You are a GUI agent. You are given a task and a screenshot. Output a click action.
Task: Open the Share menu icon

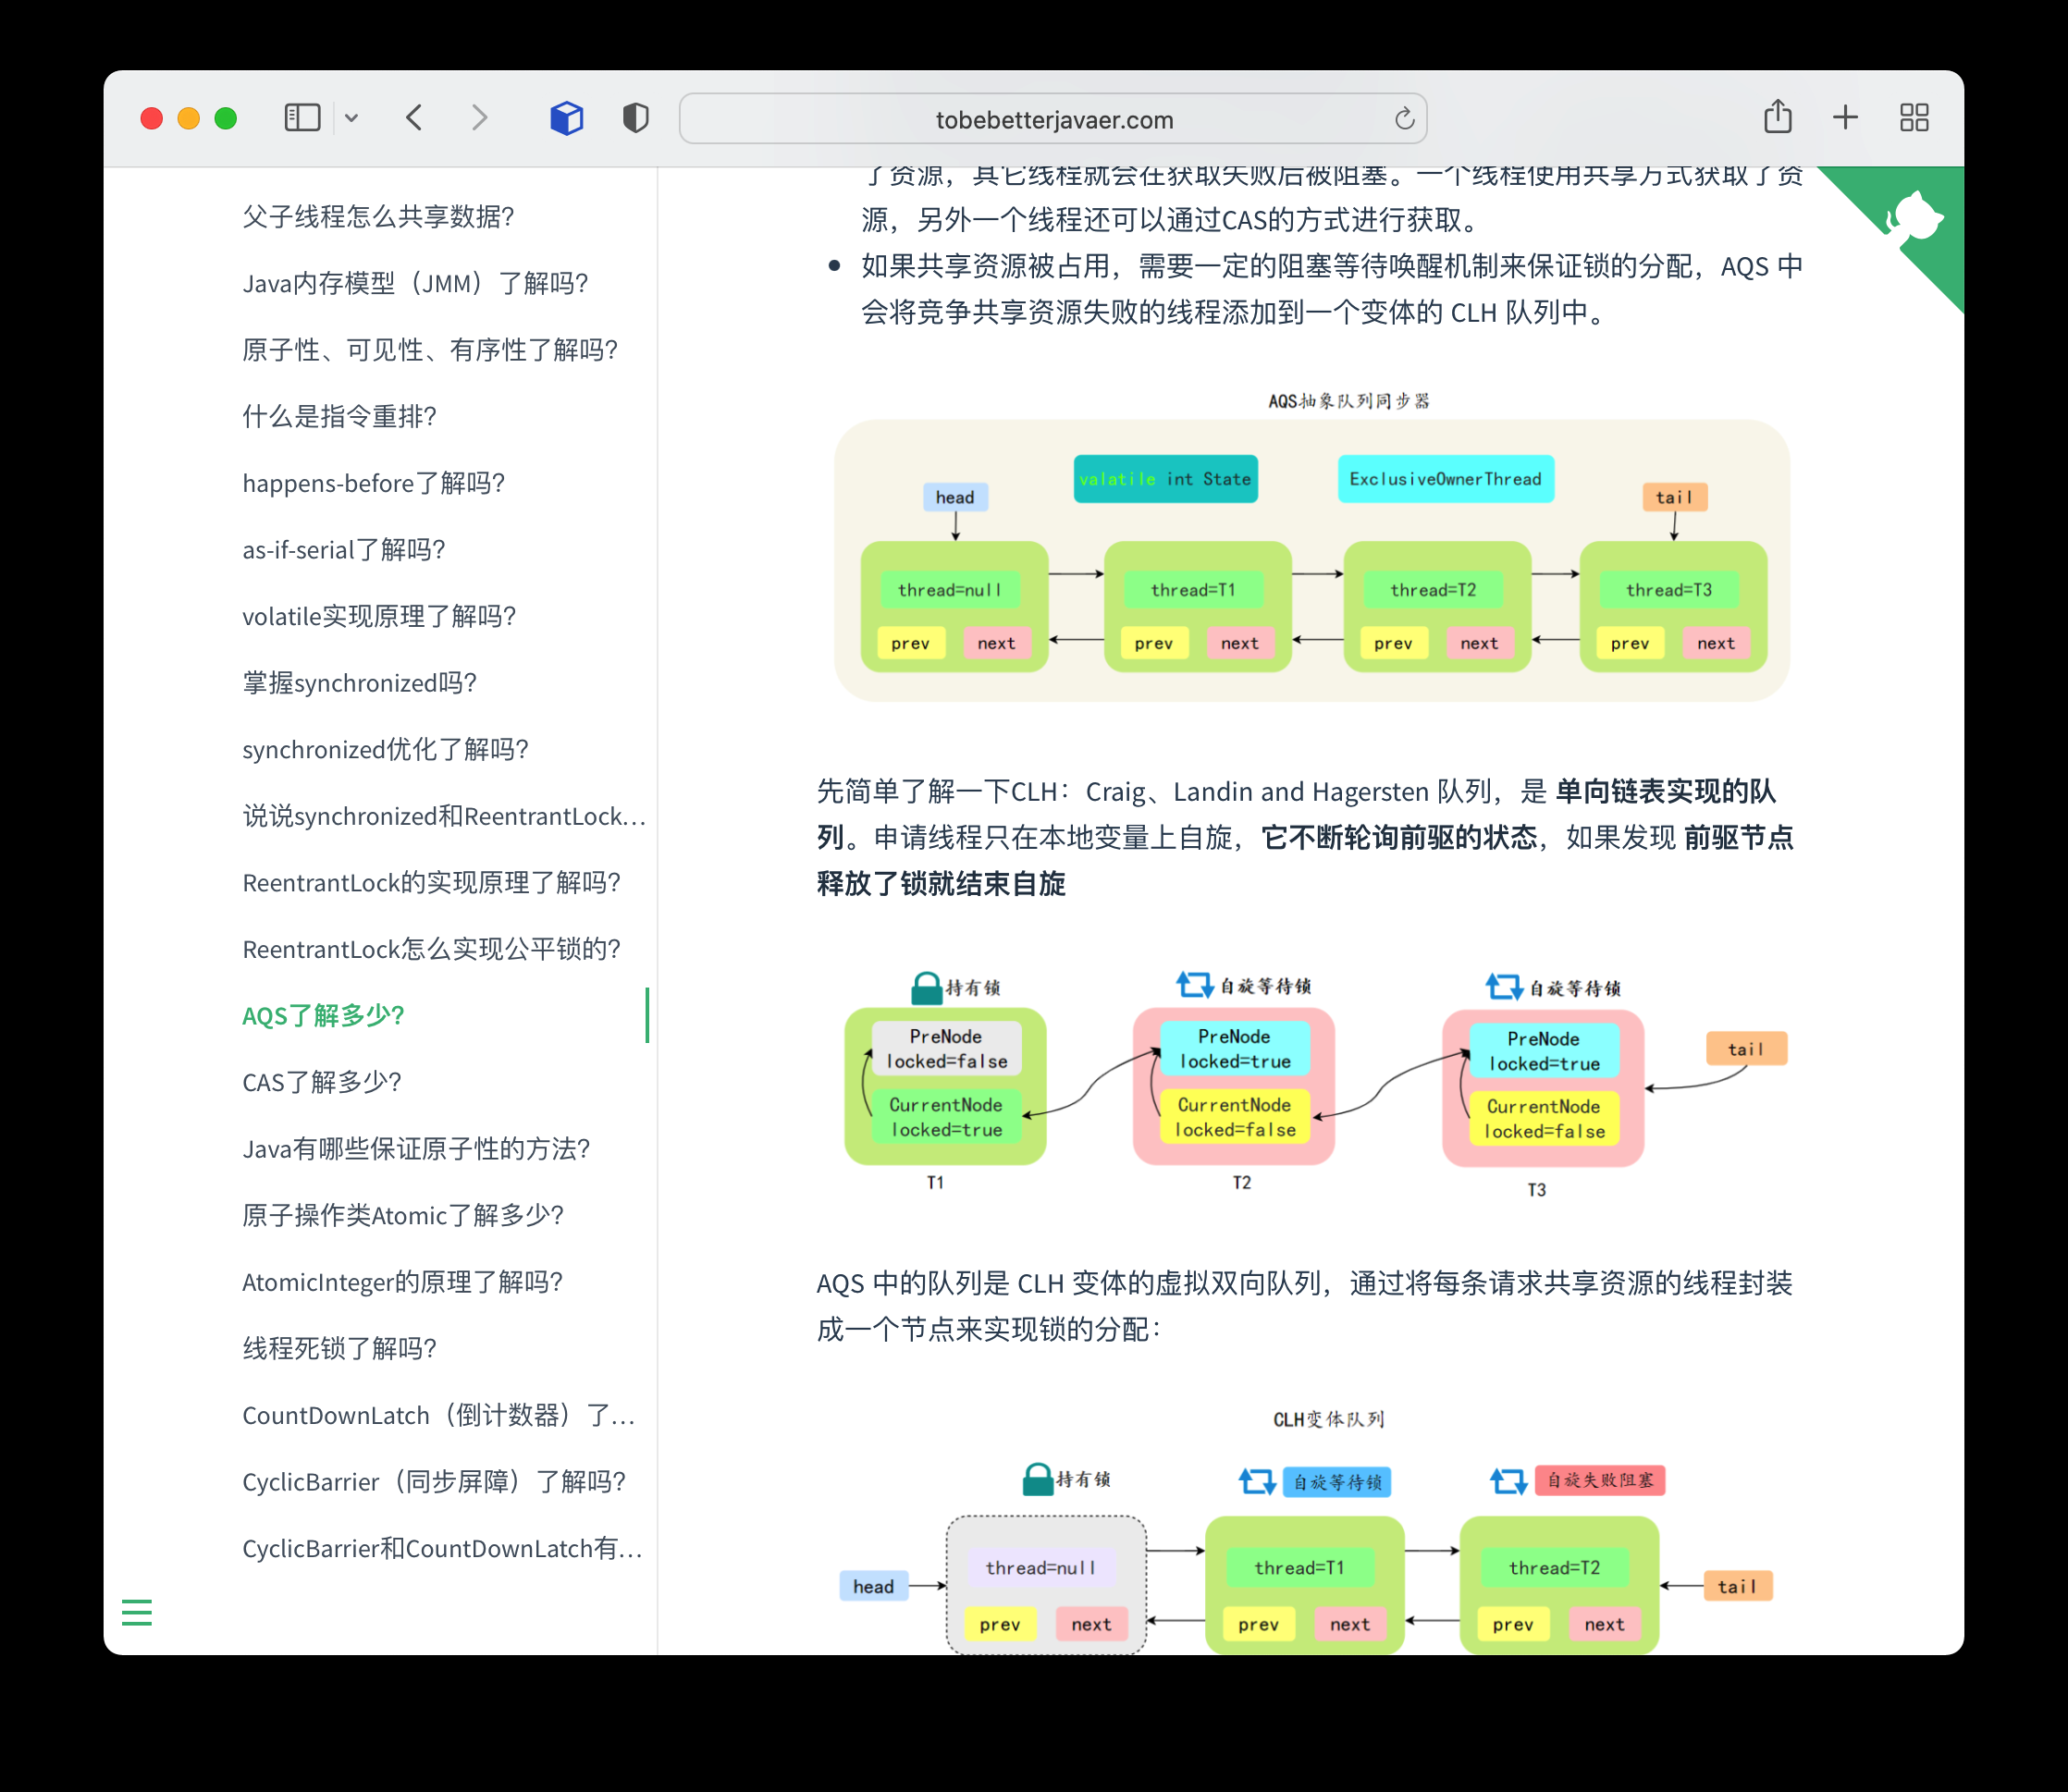[x=1777, y=117]
